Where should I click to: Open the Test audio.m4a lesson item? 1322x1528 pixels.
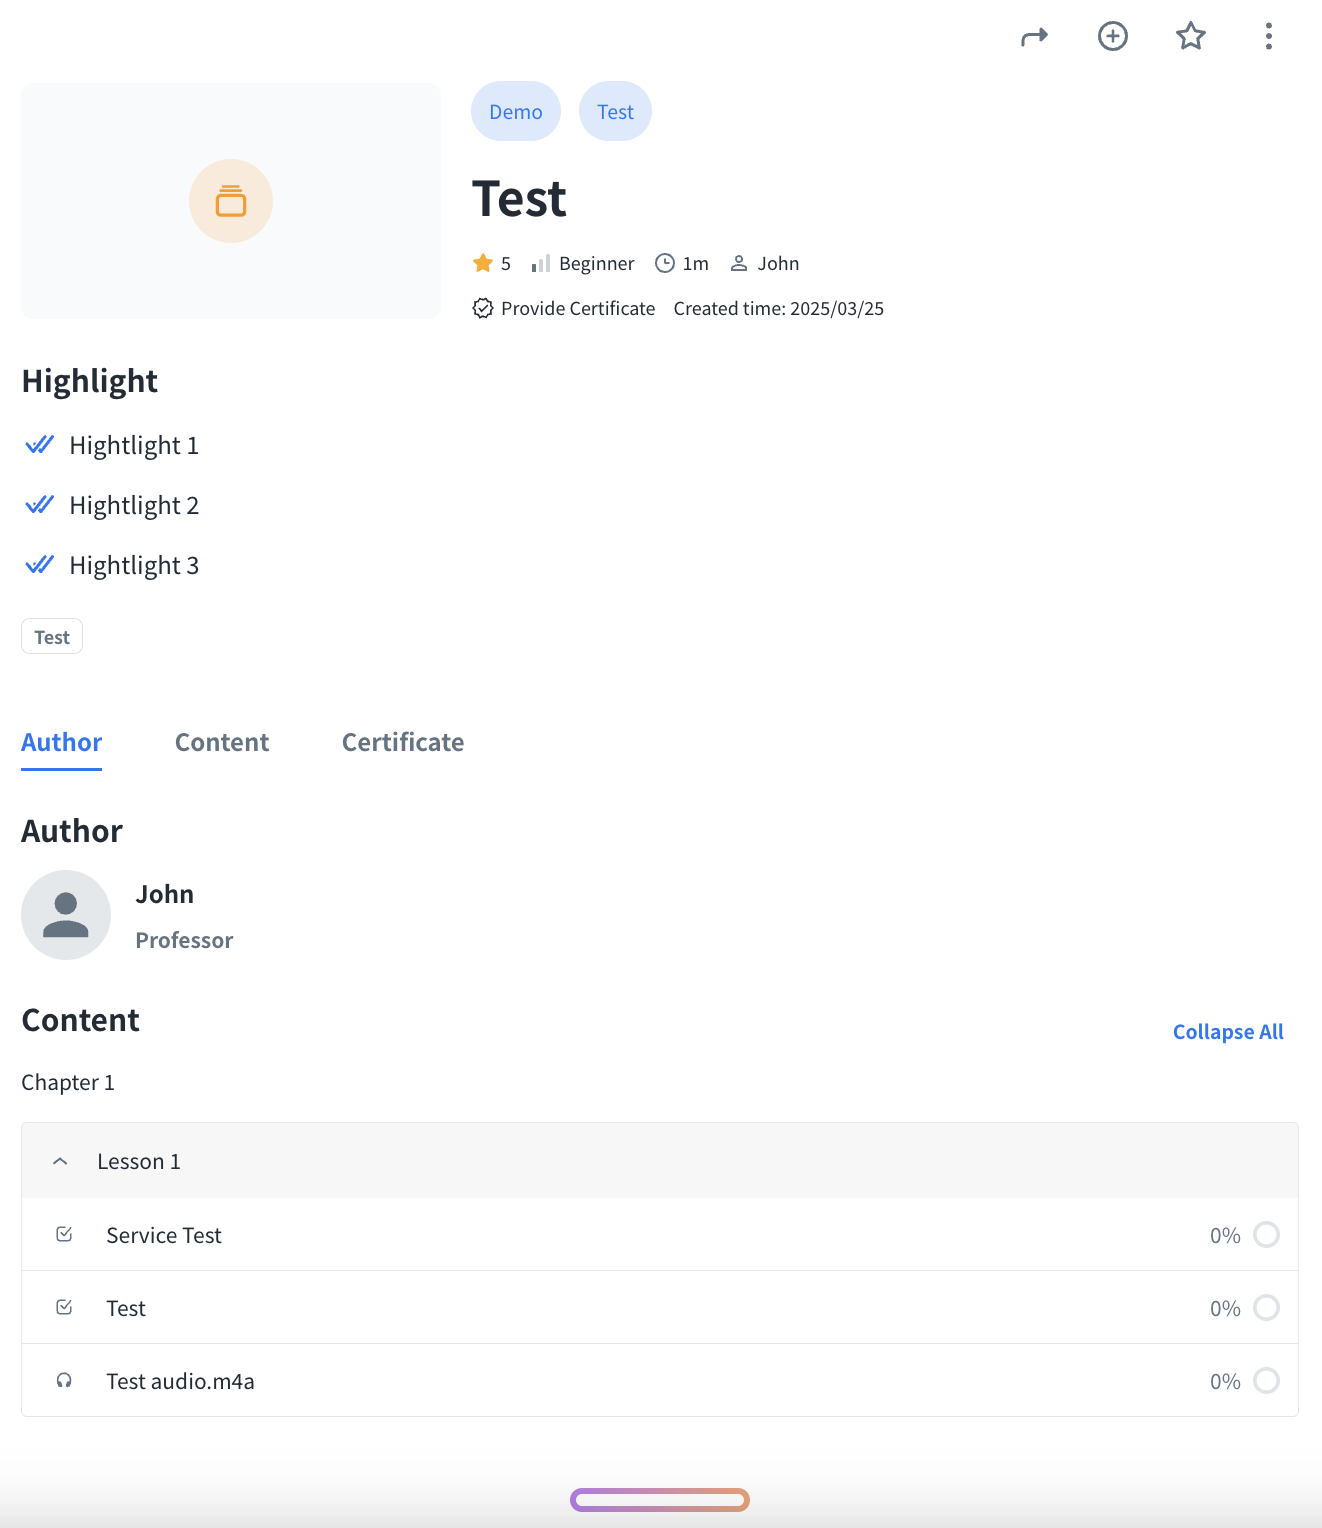click(x=181, y=1381)
